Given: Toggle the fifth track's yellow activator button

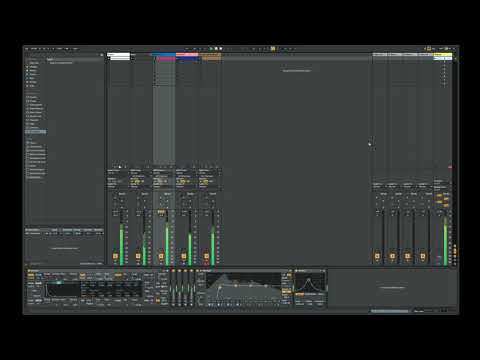Looking at the screenshot, I should 206,256.
